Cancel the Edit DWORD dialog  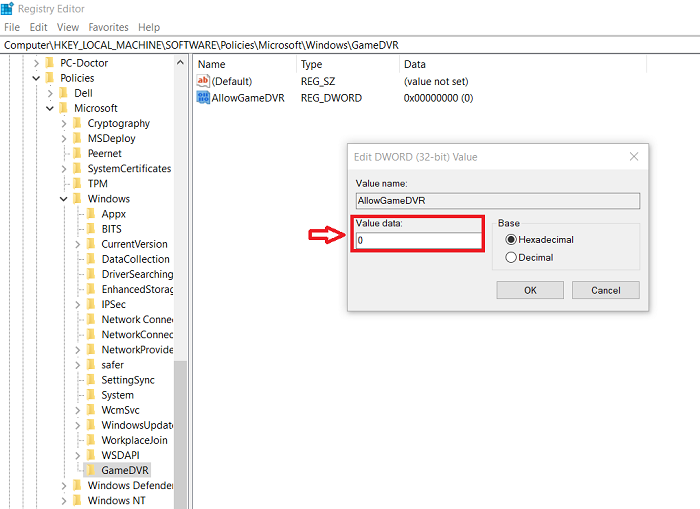pyautogui.click(x=606, y=290)
